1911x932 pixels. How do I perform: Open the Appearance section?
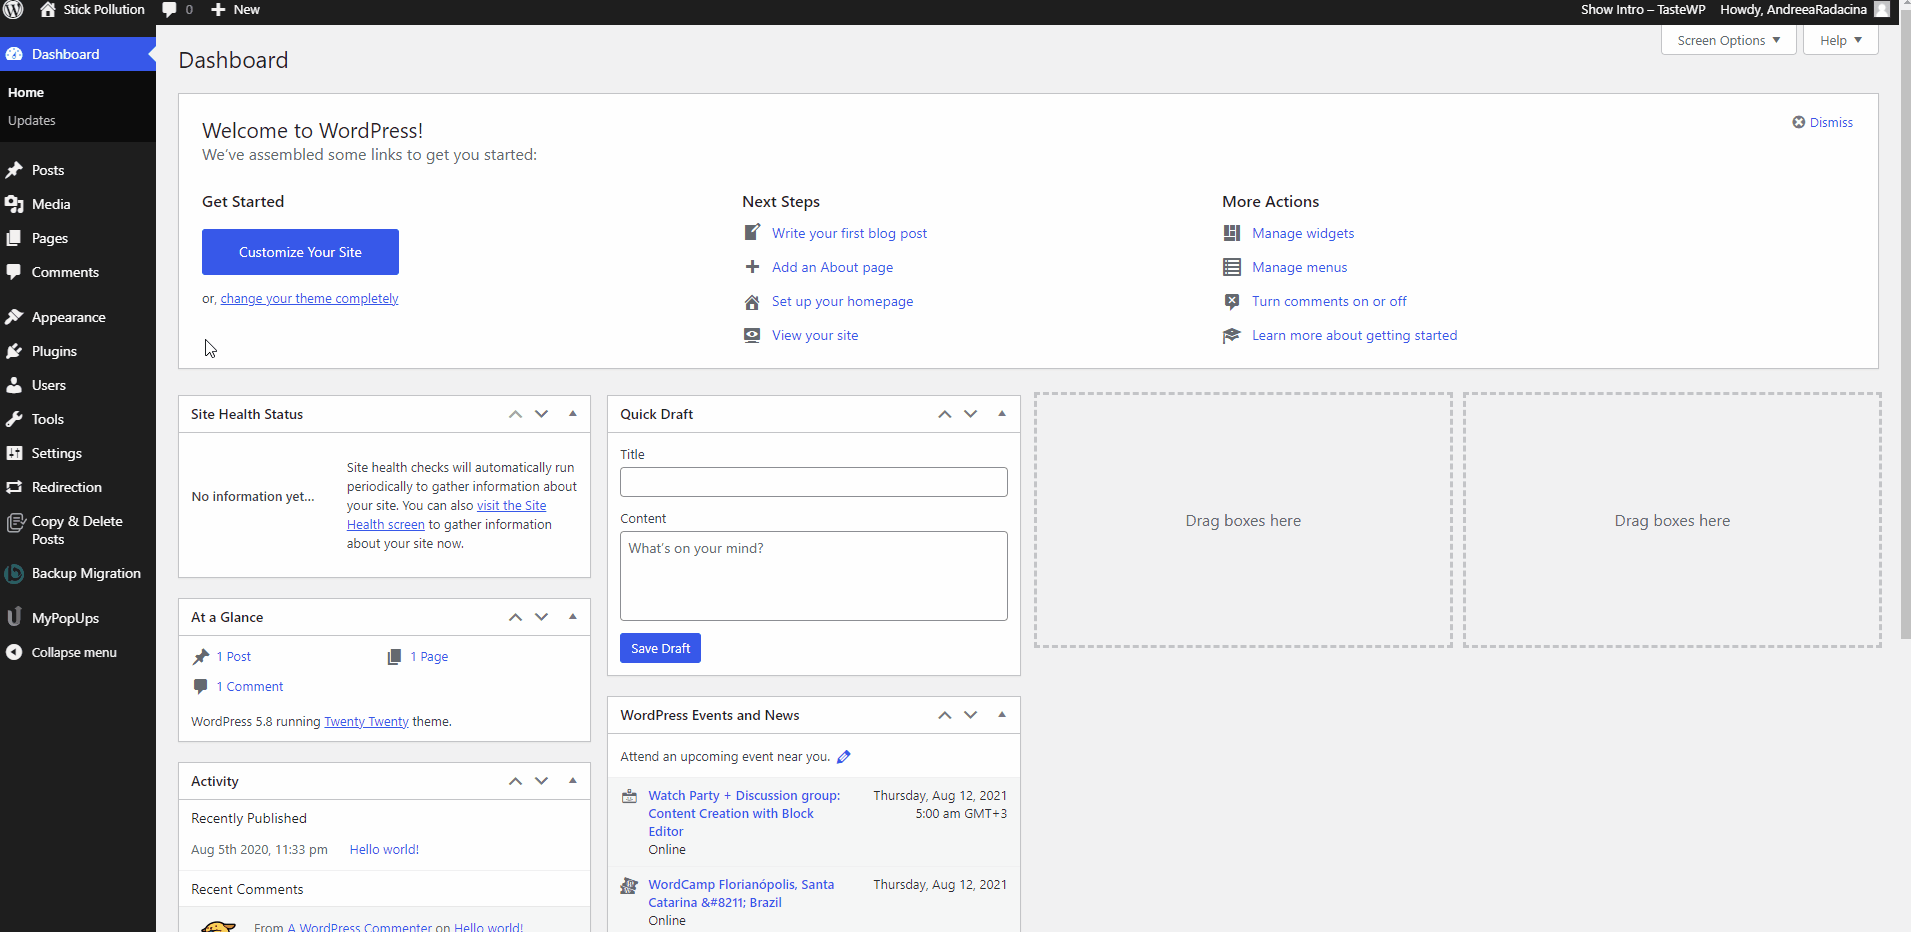coord(67,316)
